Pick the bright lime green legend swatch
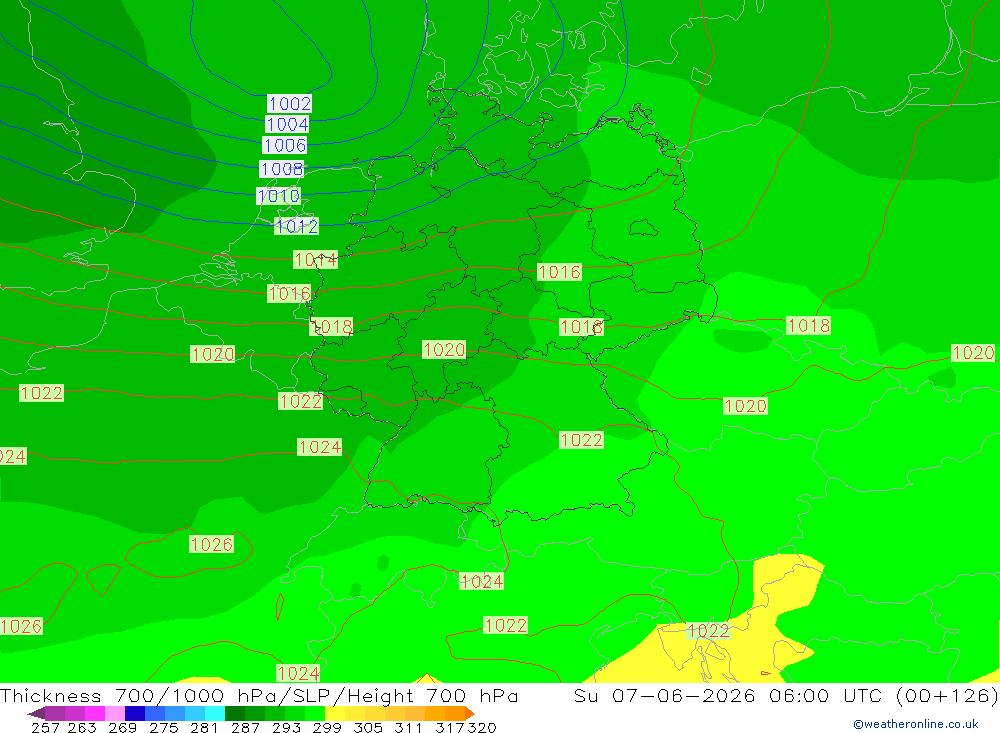 (x=315, y=713)
